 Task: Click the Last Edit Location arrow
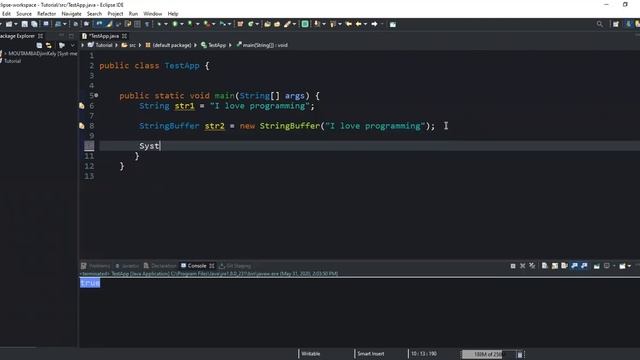click(349, 24)
